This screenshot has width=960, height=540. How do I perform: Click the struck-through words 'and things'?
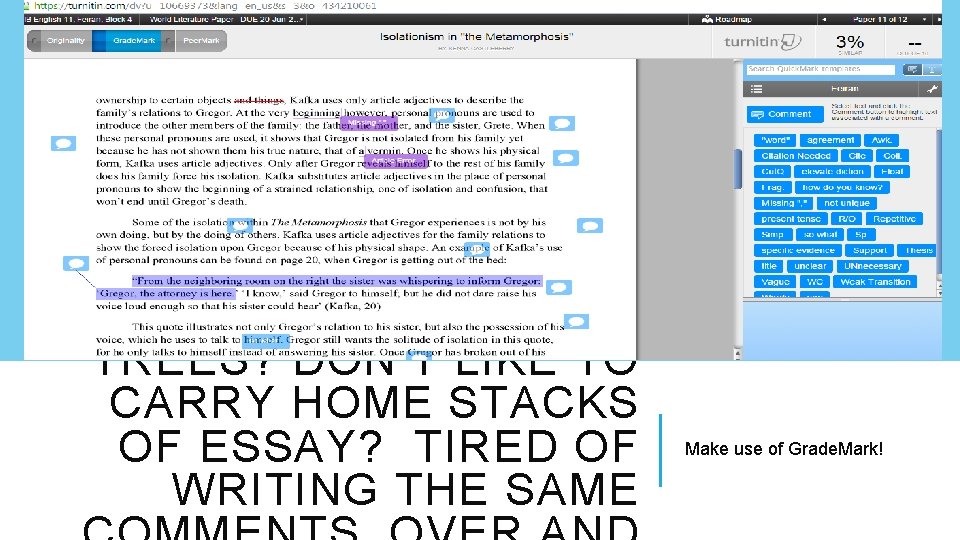click(x=259, y=100)
